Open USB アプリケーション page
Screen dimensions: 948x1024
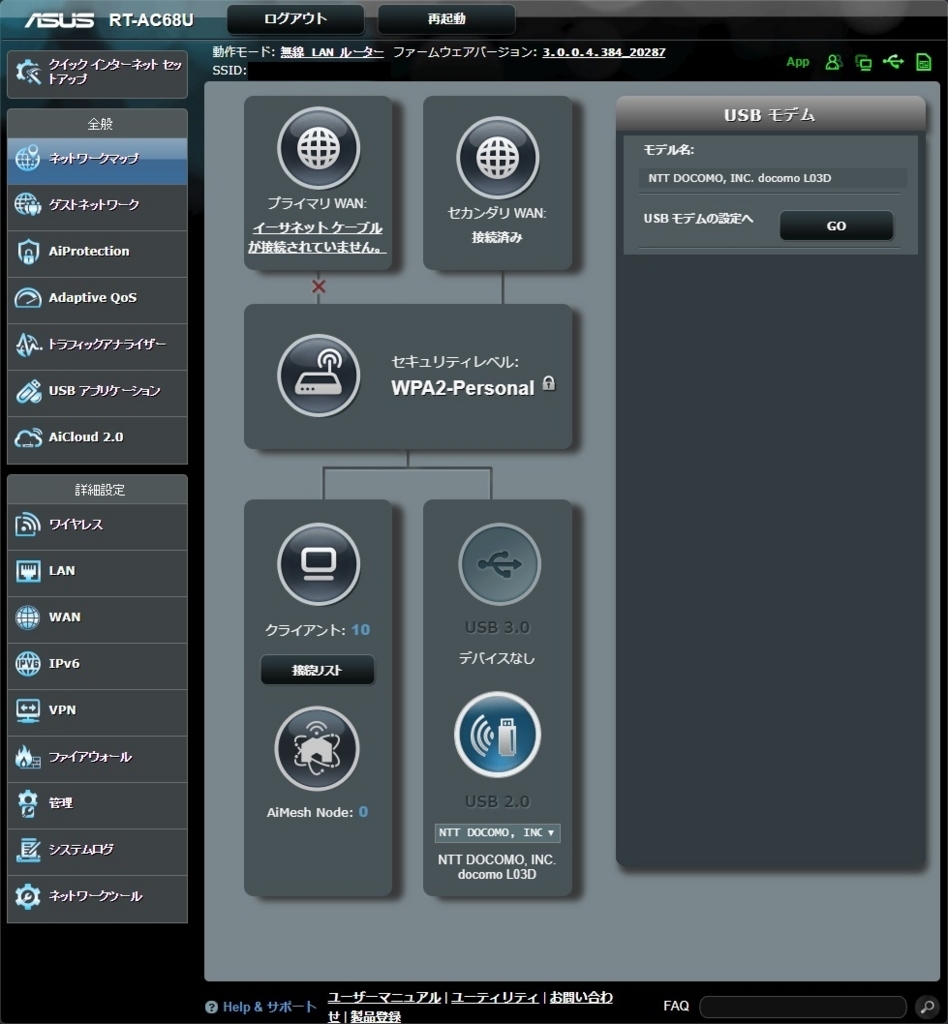click(x=97, y=391)
